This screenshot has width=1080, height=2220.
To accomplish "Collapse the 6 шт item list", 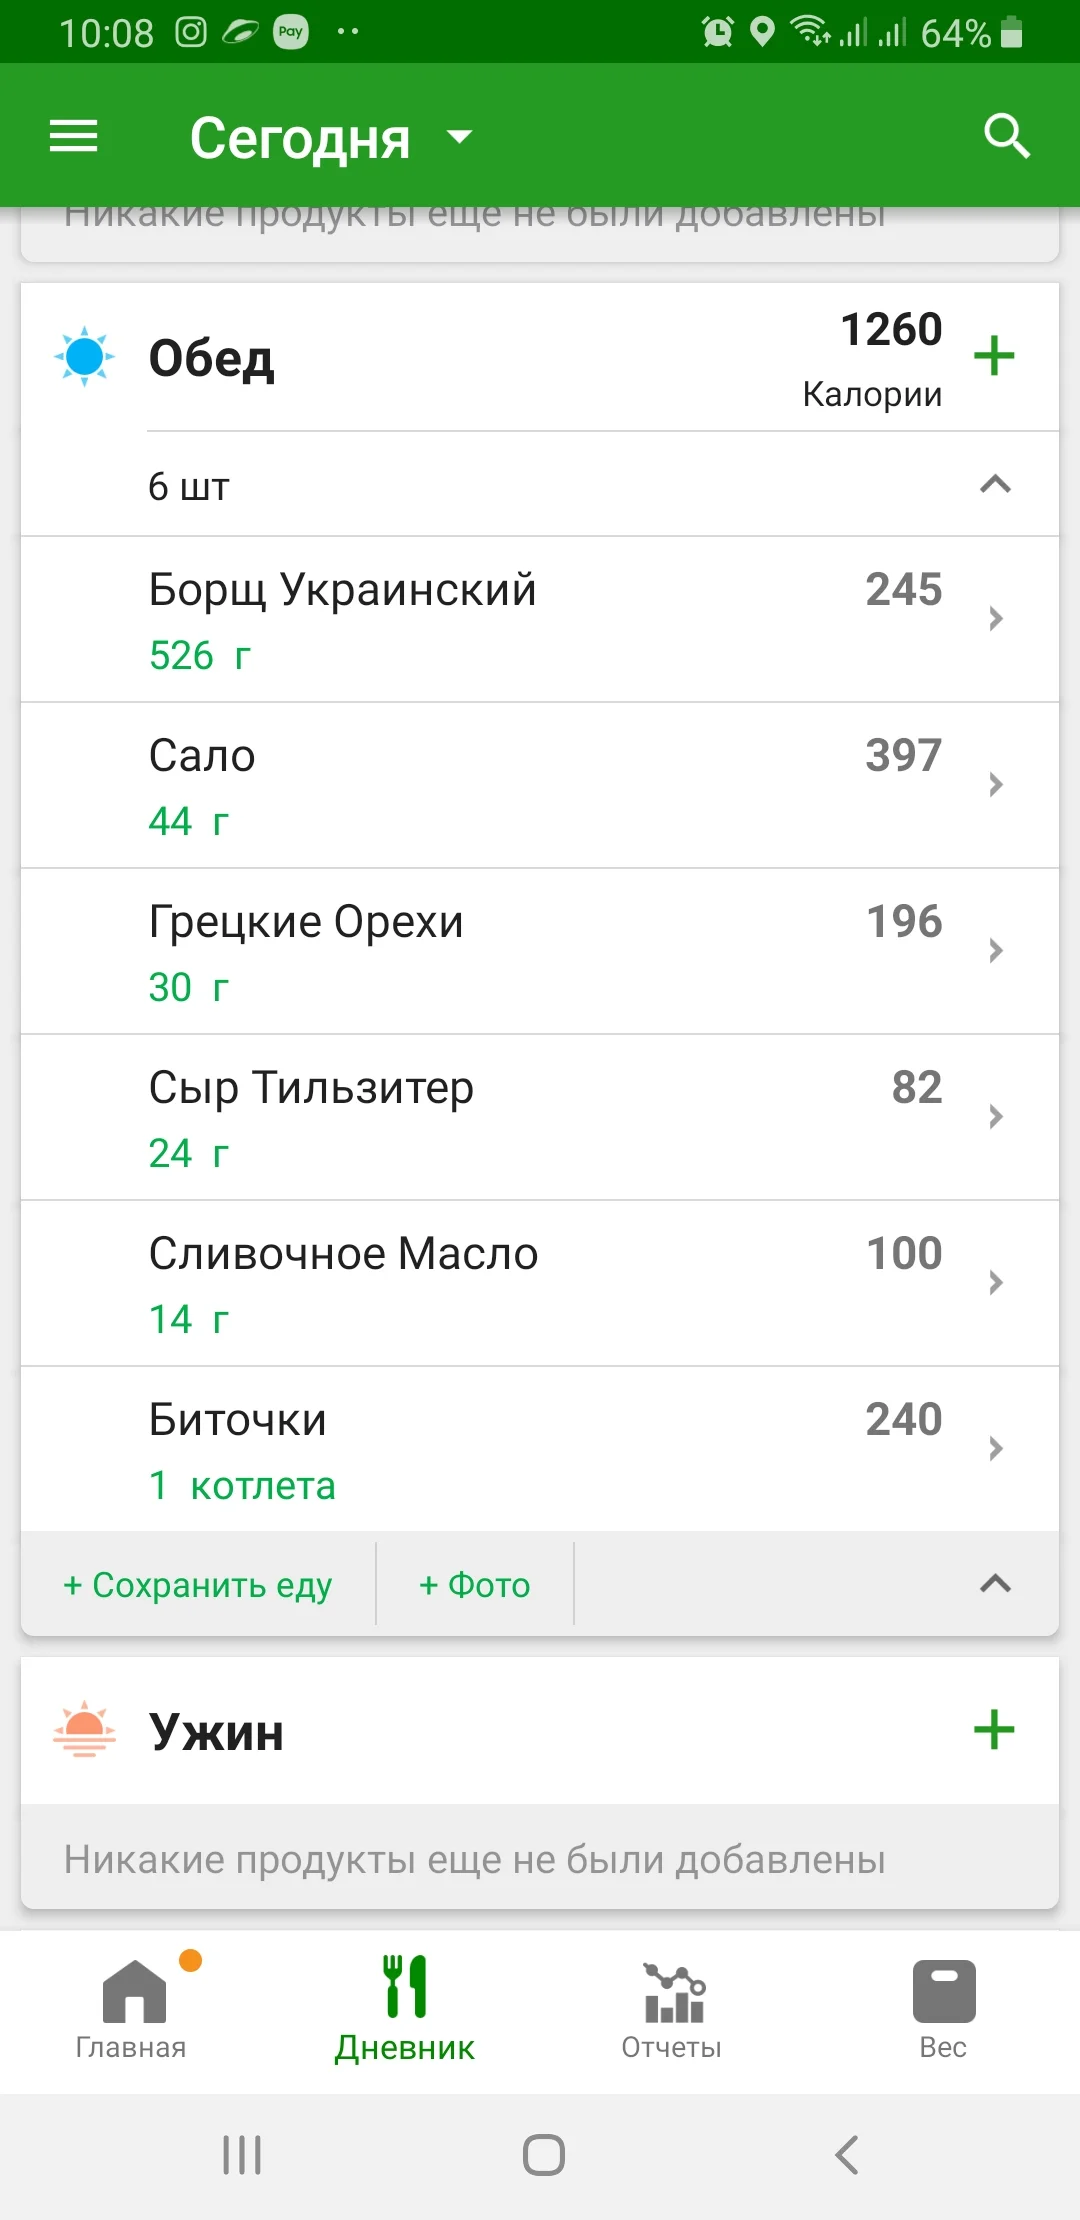I will 995,486.
